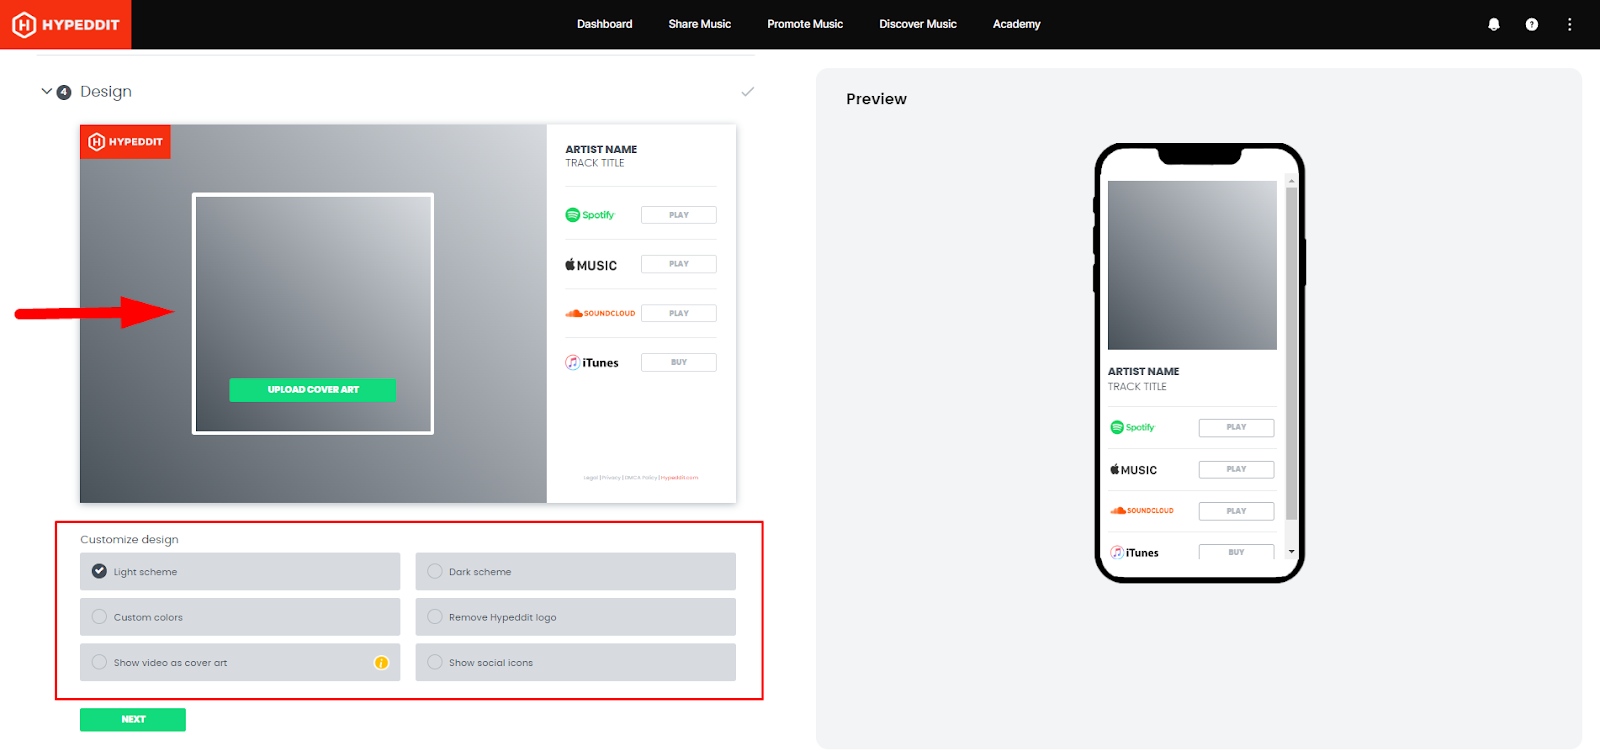
Task: Select the Dark scheme option
Action: (576, 572)
